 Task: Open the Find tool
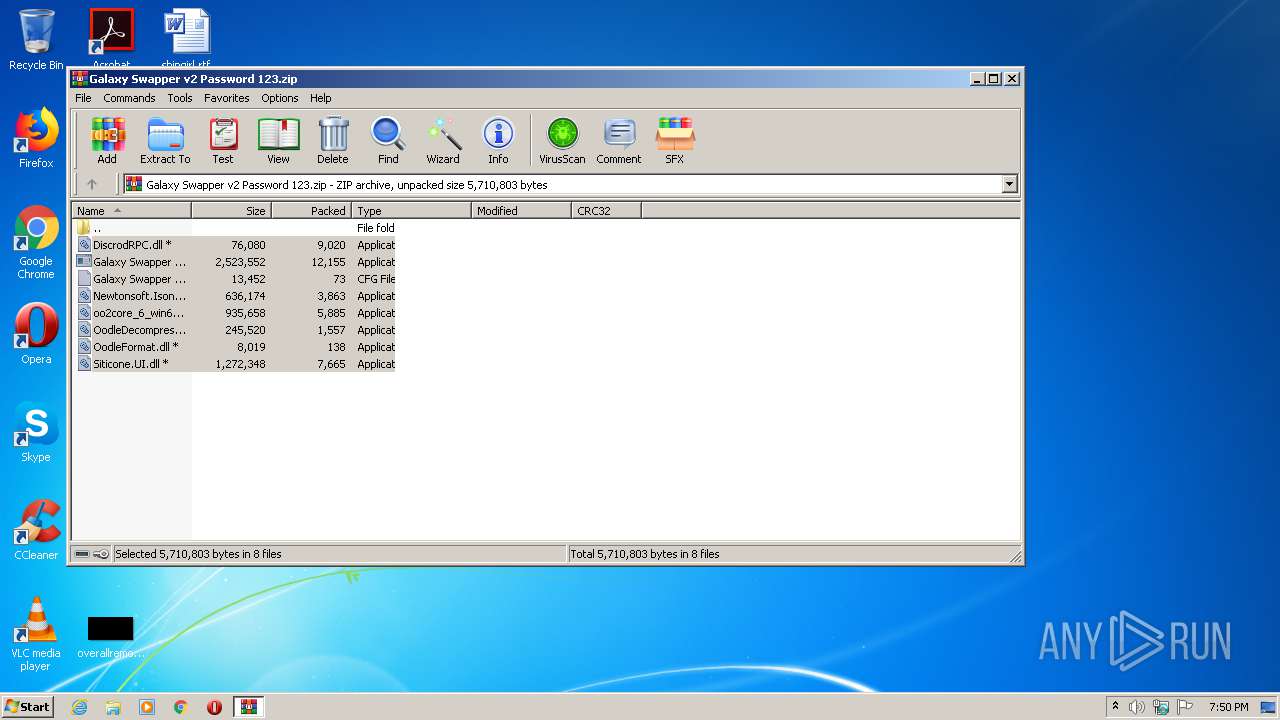388,140
